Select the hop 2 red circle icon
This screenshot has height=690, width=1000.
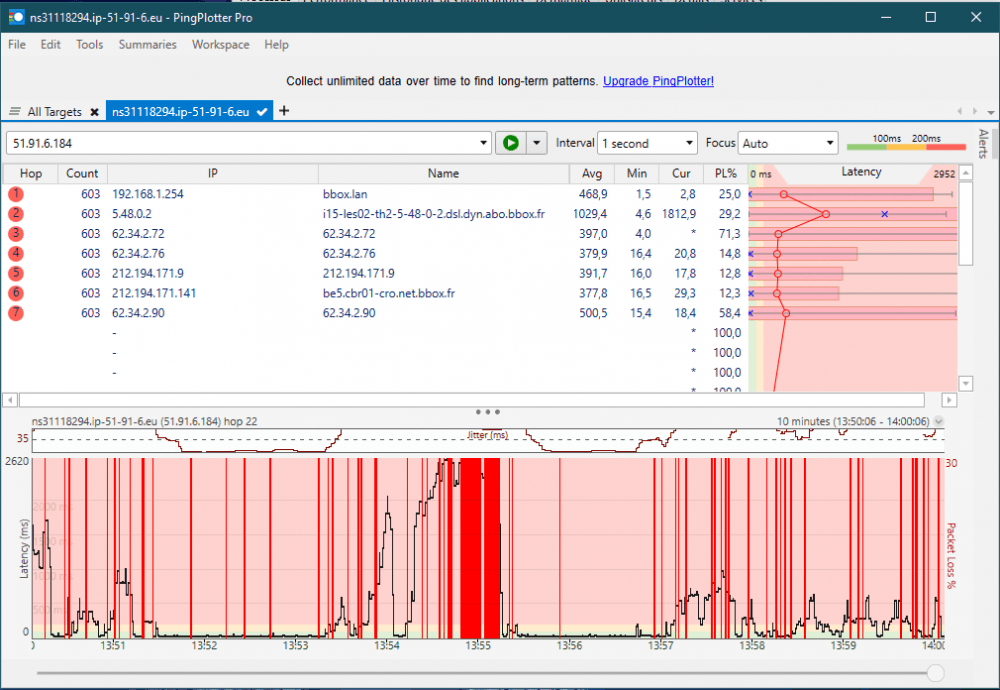coord(16,213)
